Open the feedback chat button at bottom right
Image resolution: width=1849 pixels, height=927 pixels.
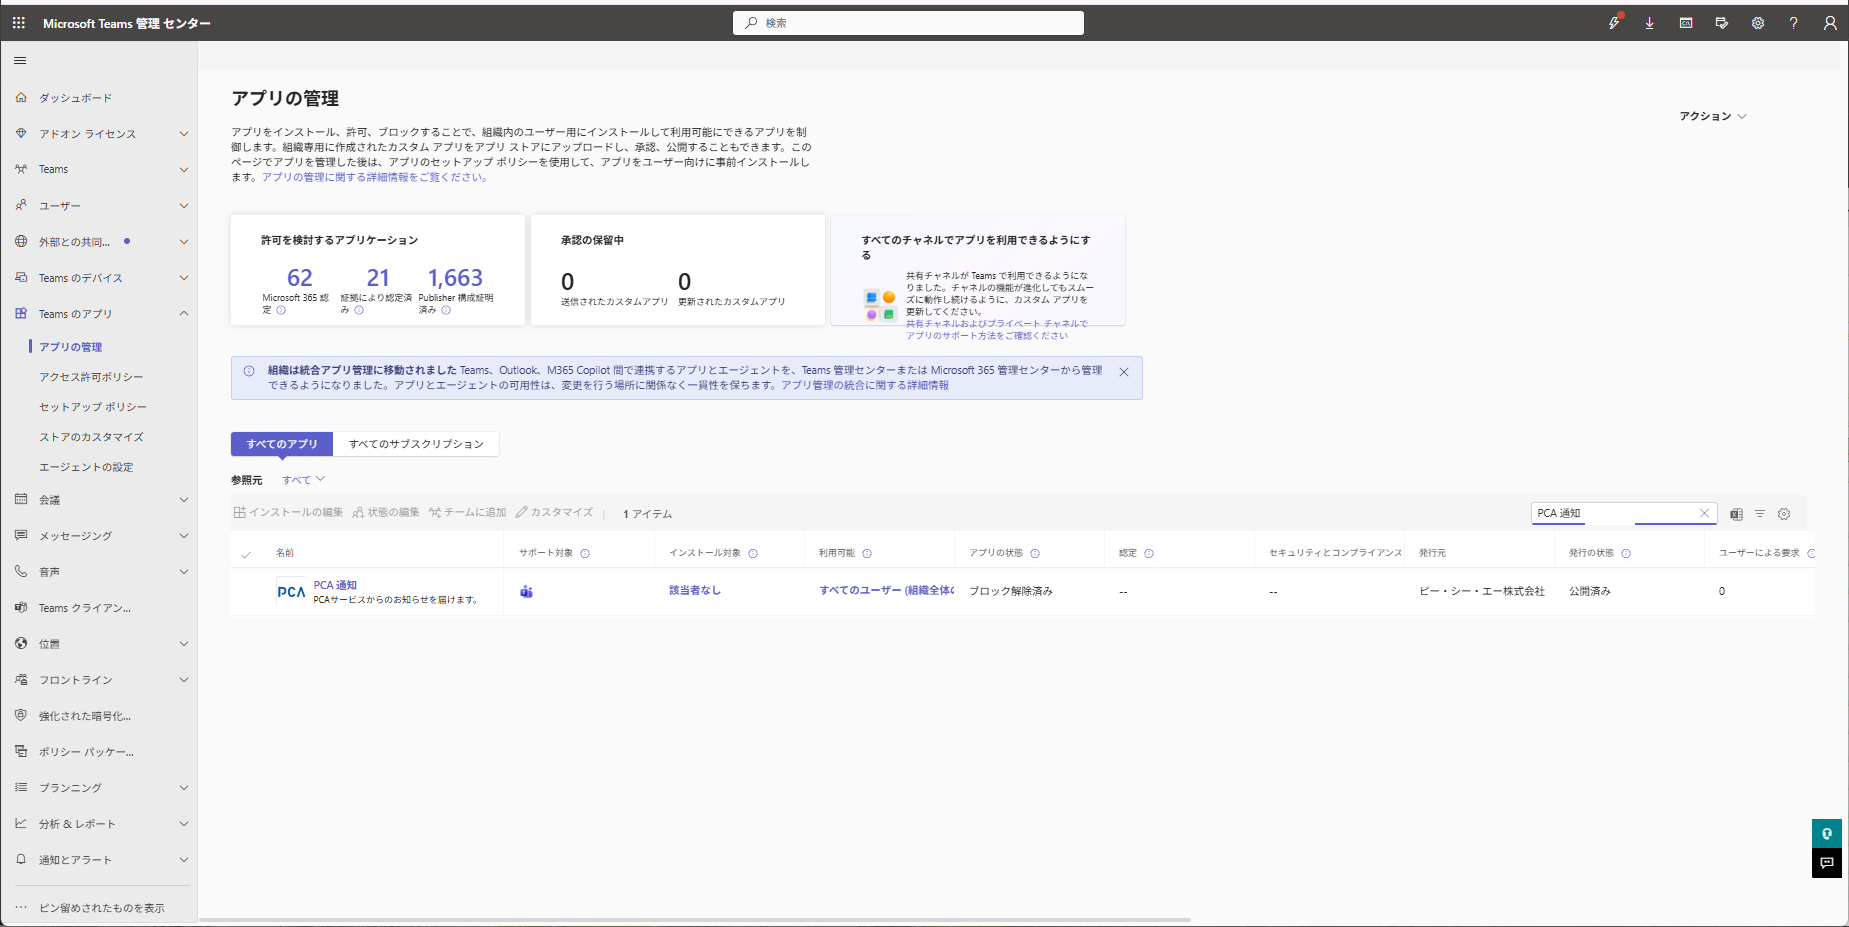(x=1827, y=863)
